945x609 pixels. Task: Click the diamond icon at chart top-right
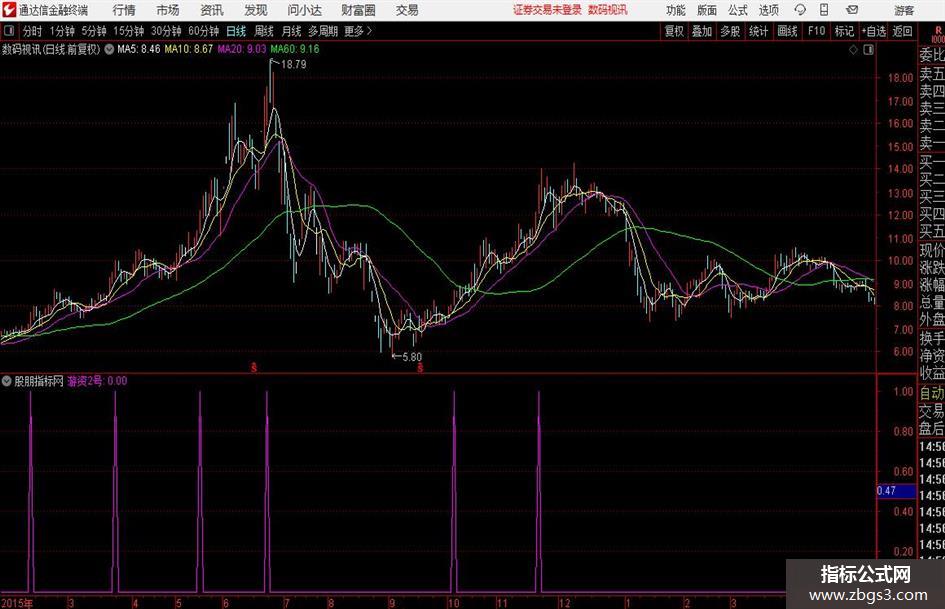[x=853, y=50]
